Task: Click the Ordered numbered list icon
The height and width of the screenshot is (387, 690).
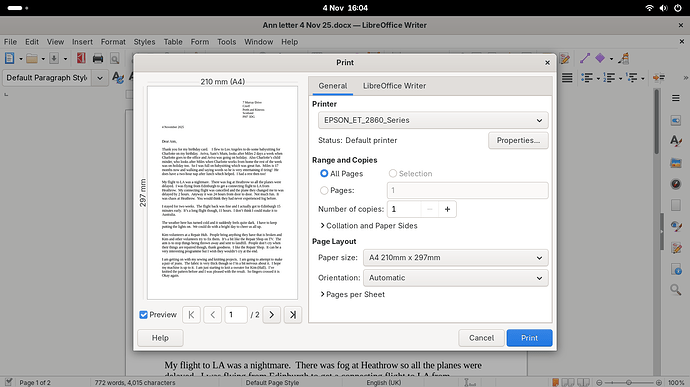Action: [609, 78]
